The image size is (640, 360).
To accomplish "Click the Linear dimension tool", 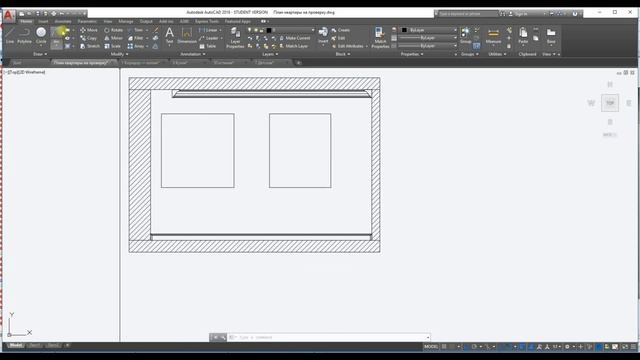I will click(x=208, y=30).
